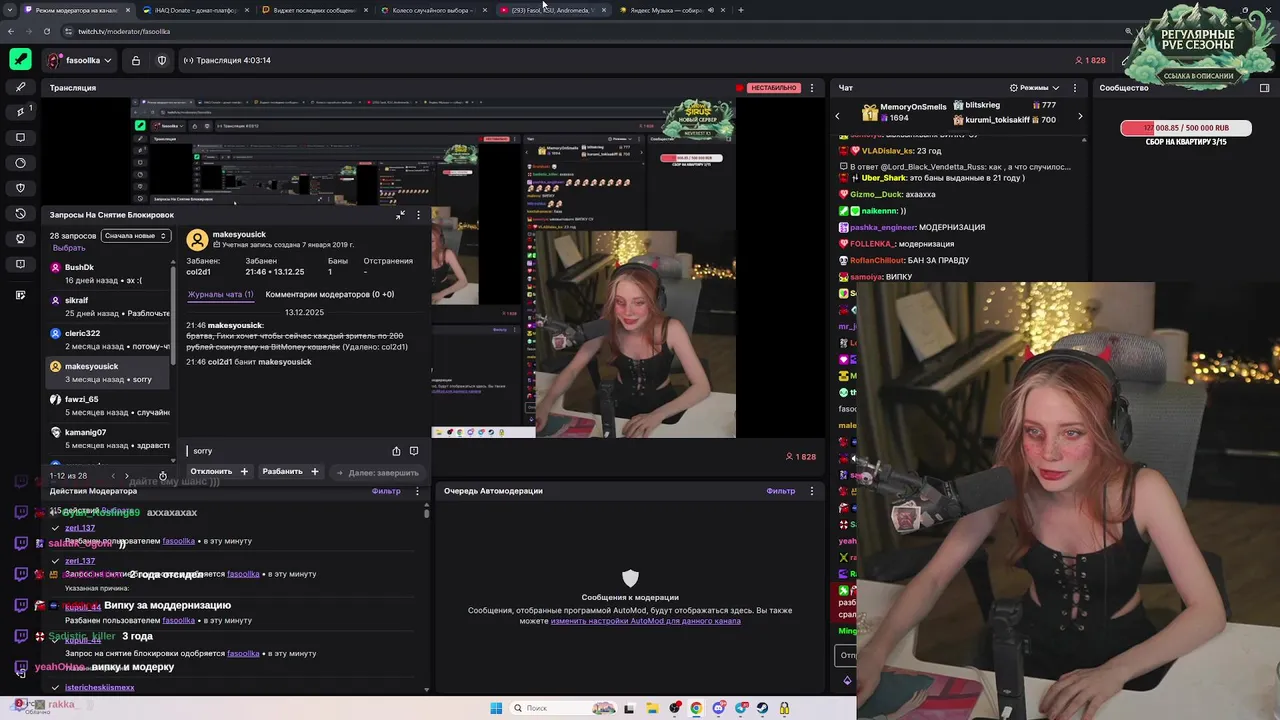Click the report icon beside the sorry message
This screenshot has height=720, width=1280.
point(414,451)
